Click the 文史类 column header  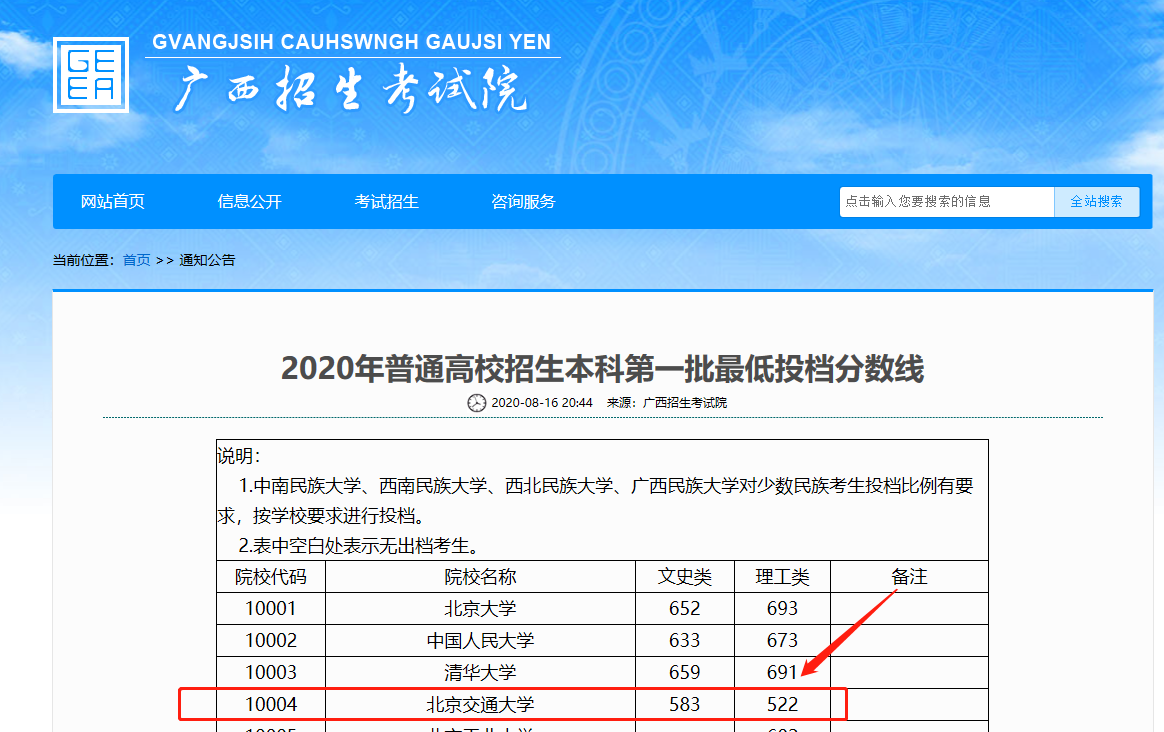[x=684, y=577]
